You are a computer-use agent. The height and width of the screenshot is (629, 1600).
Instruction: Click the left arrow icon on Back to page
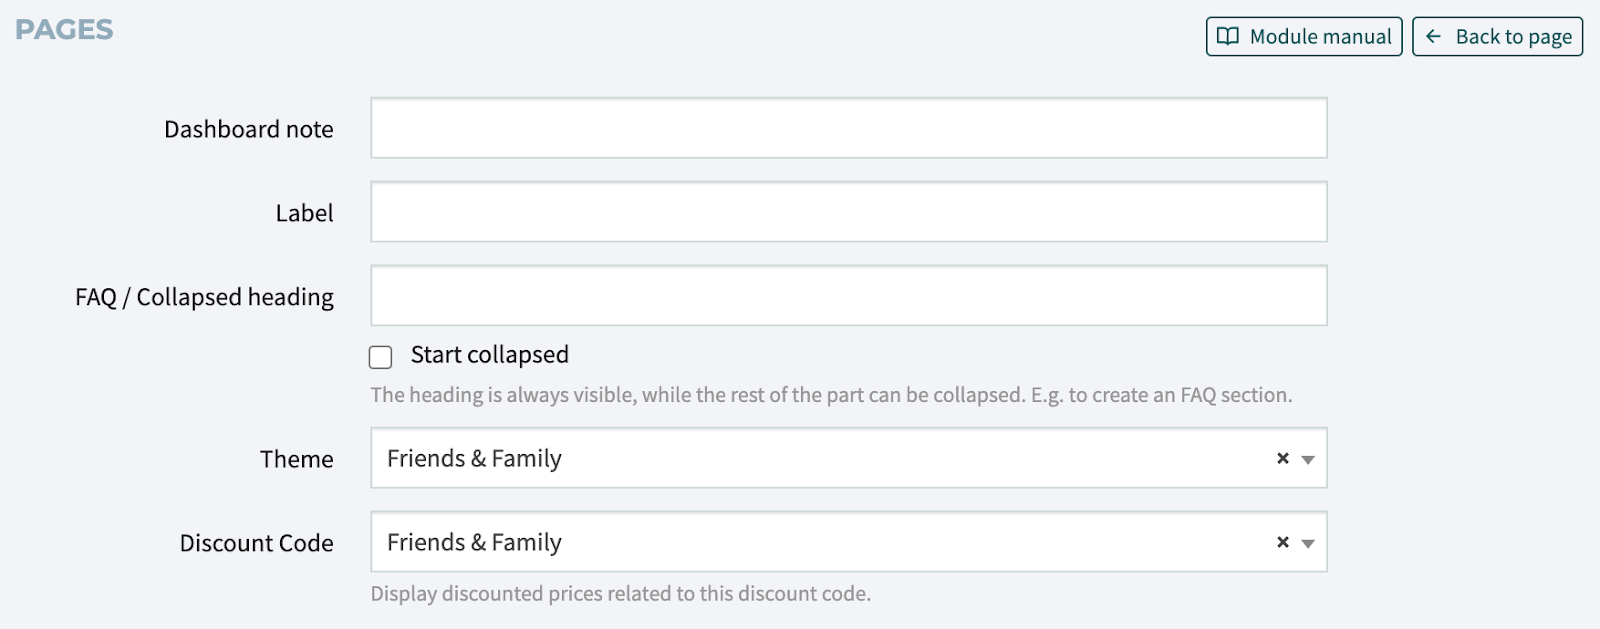click(1433, 37)
